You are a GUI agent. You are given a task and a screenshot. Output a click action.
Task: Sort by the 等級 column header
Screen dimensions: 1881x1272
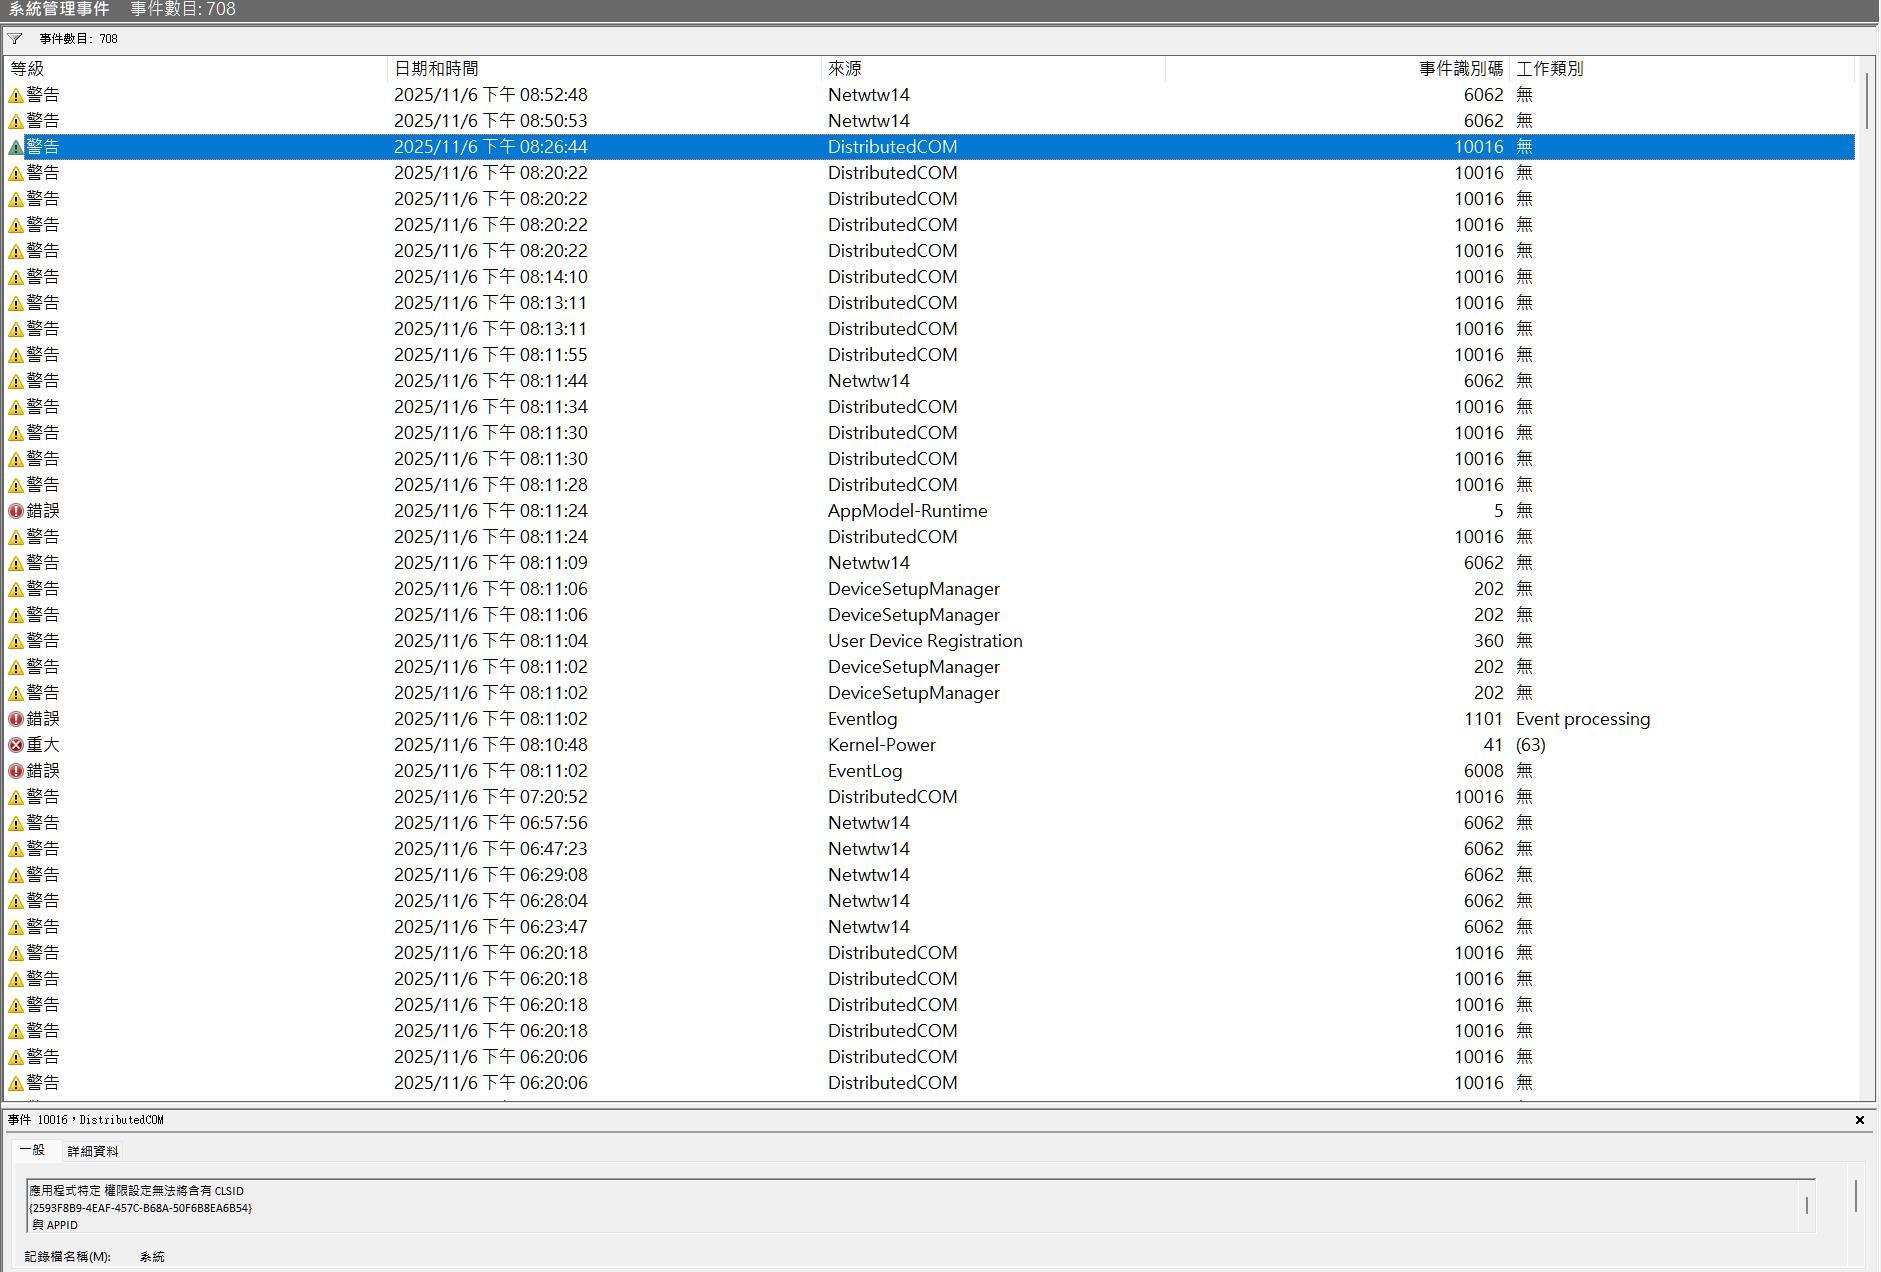(196, 69)
